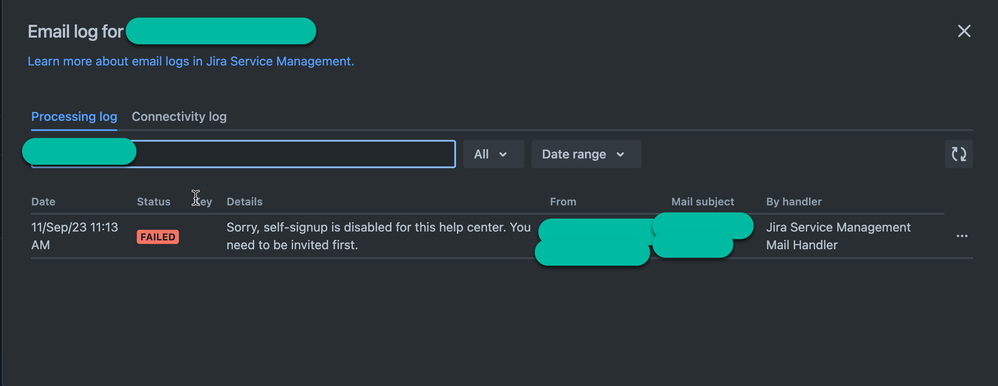The width and height of the screenshot is (998, 386).
Task: Focus the log search input field
Action: tap(243, 154)
